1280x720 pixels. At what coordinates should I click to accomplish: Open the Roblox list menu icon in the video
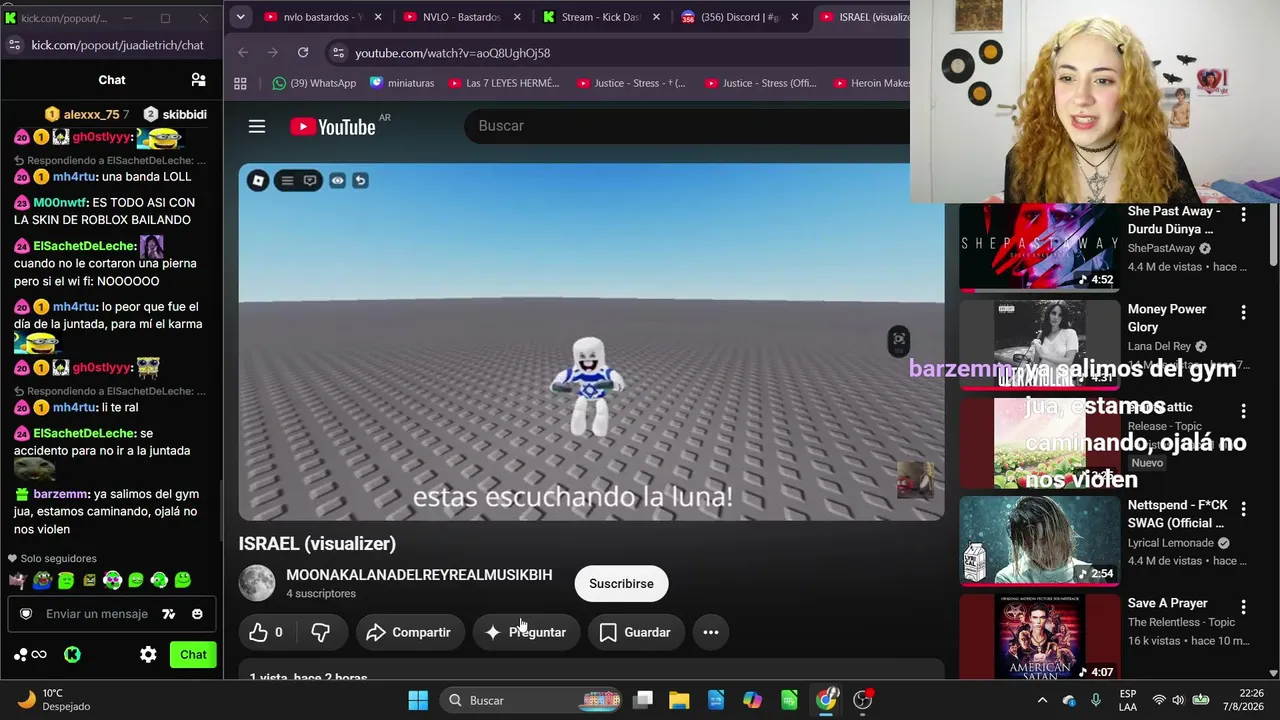(x=287, y=181)
